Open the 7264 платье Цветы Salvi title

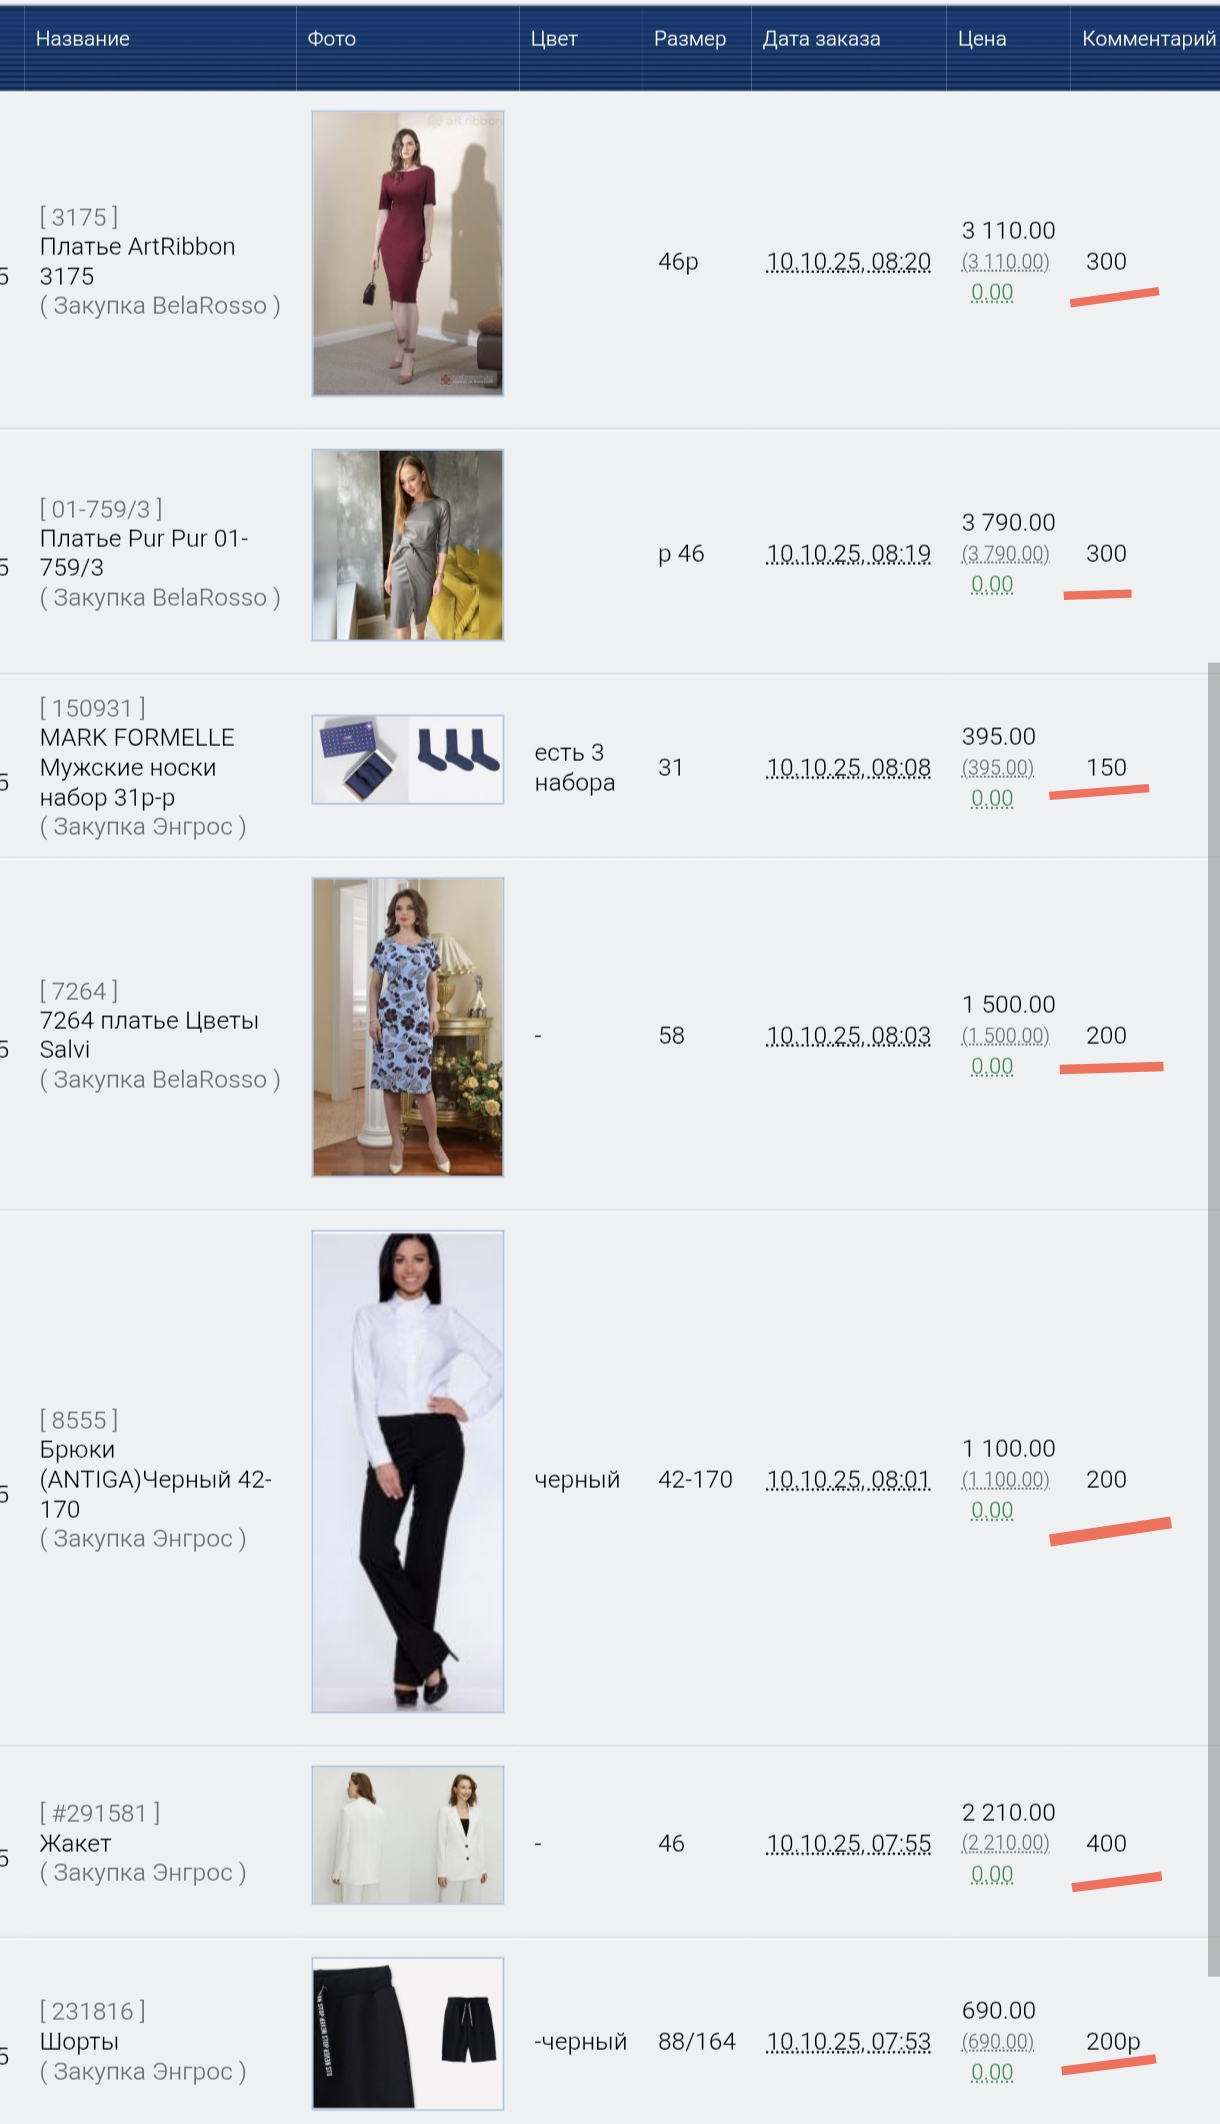(x=149, y=1035)
